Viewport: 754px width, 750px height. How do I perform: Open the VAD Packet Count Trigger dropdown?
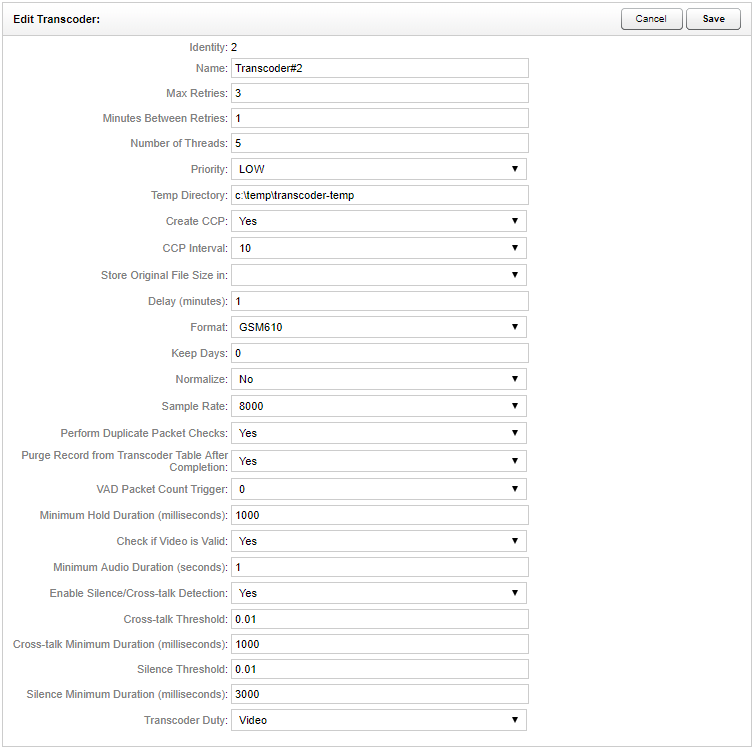click(379, 489)
